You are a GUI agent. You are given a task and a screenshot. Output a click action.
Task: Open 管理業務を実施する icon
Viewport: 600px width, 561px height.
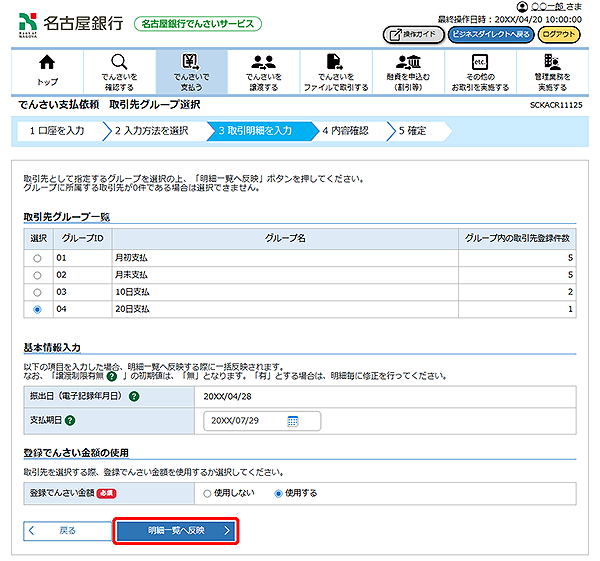click(x=551, y=63)
